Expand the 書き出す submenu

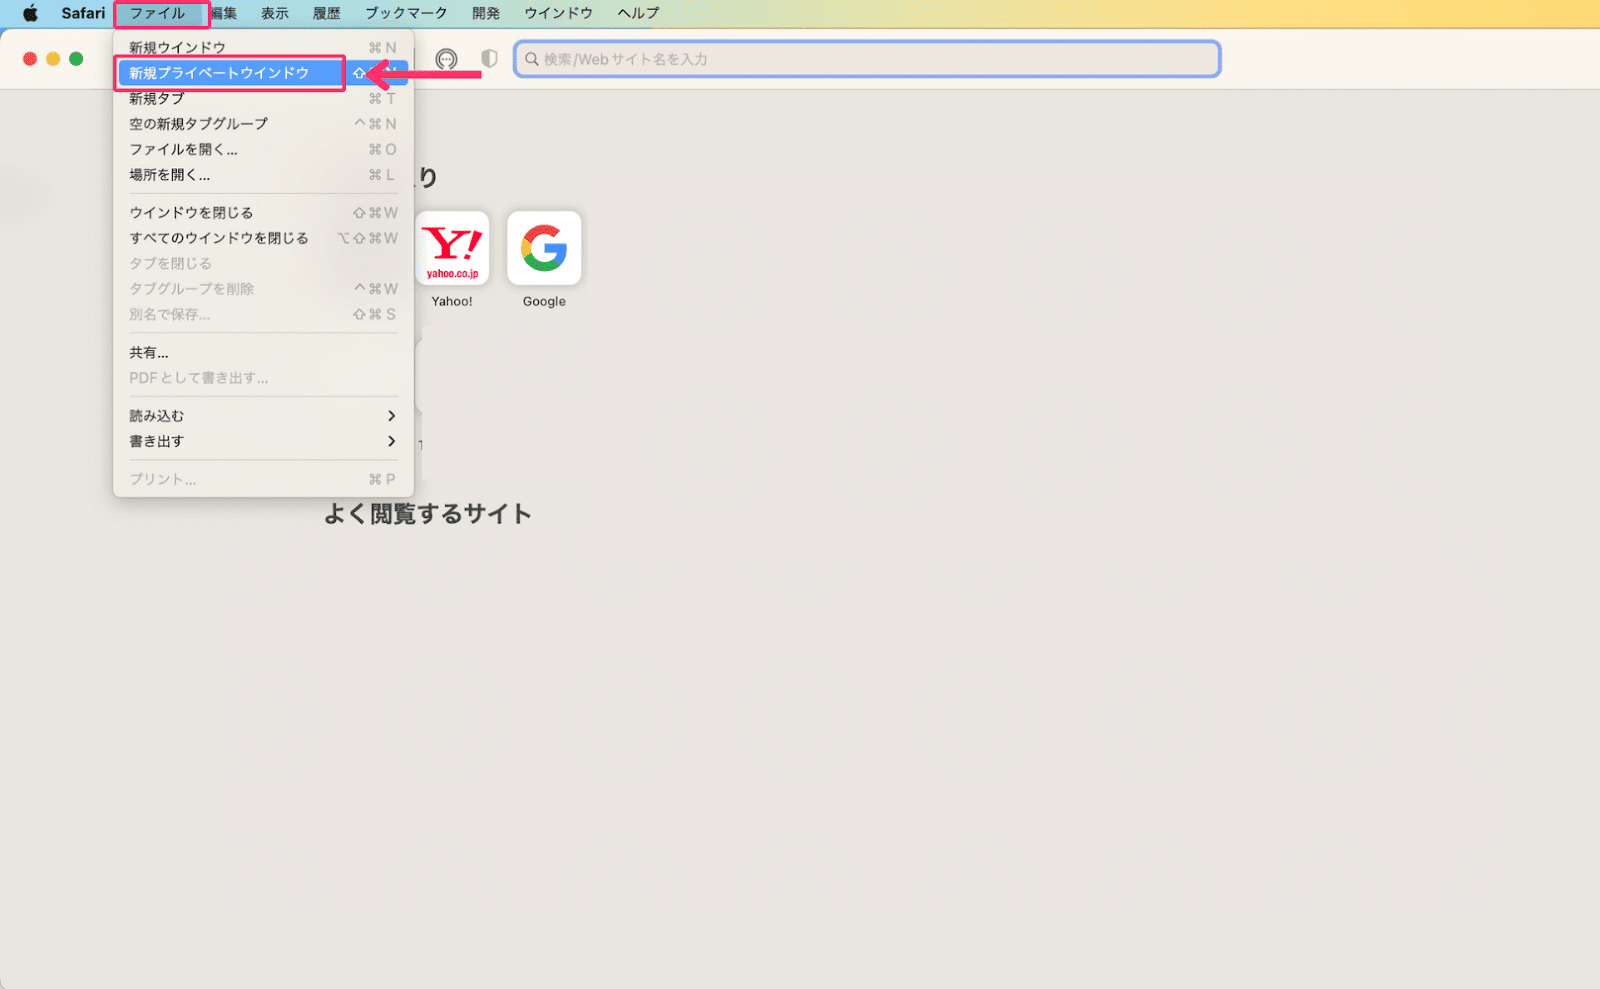click(263, 441)
